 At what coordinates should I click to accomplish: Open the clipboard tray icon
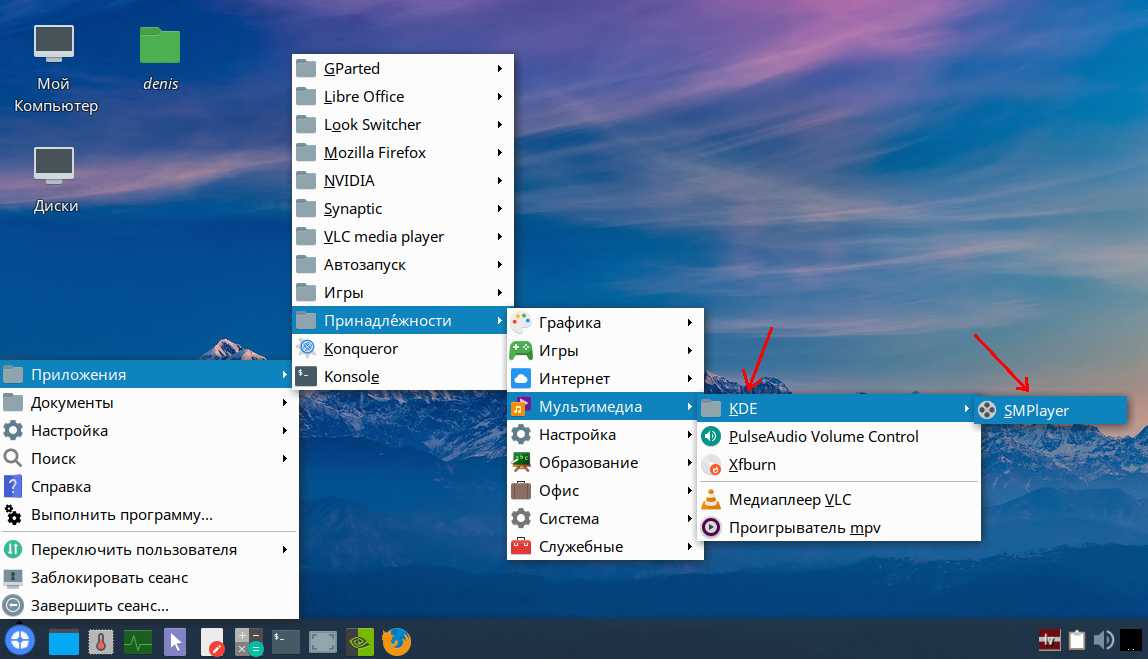coord(1077,641)
